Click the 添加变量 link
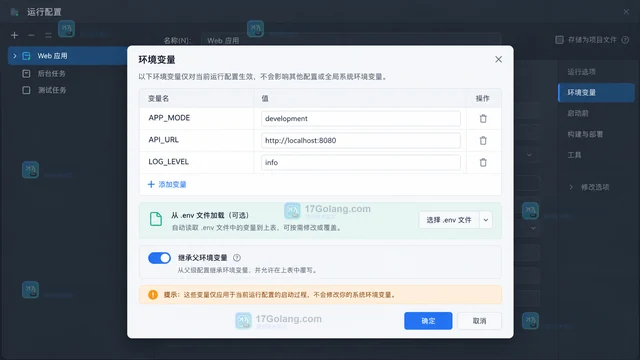This screenshot has height=360, width=640. point(167,184)
